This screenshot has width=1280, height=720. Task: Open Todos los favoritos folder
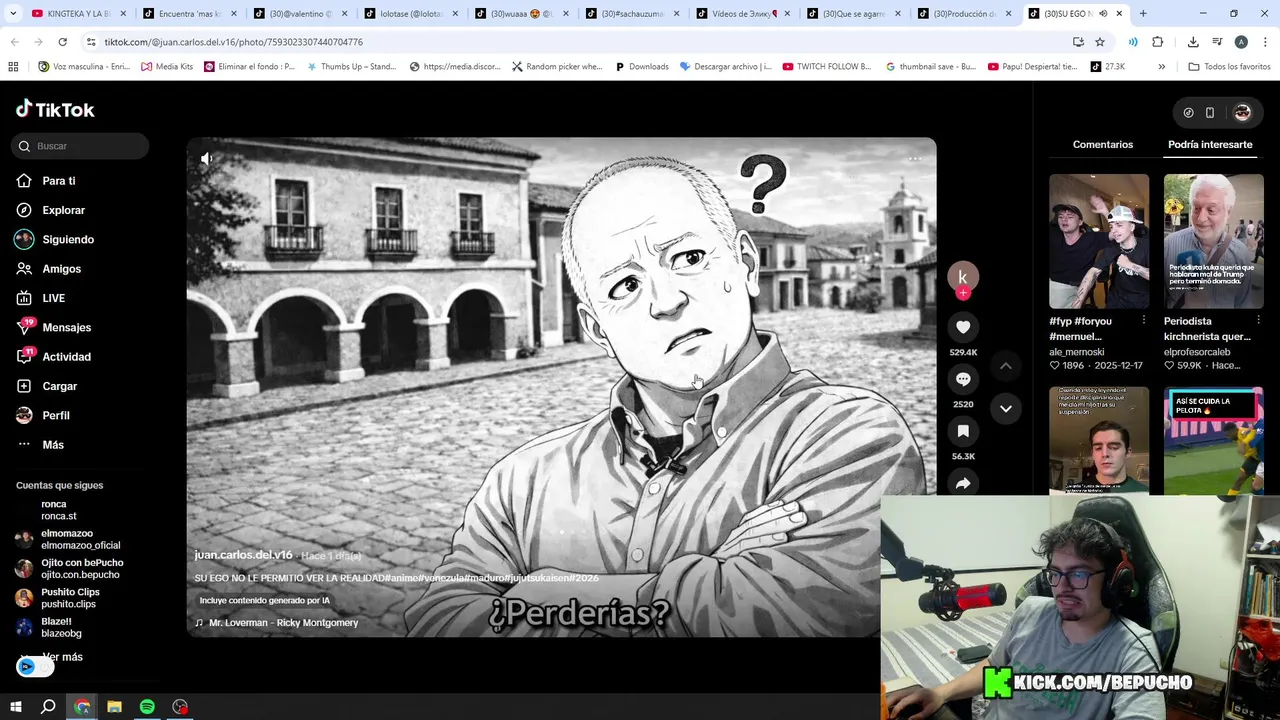[1229, 66]
